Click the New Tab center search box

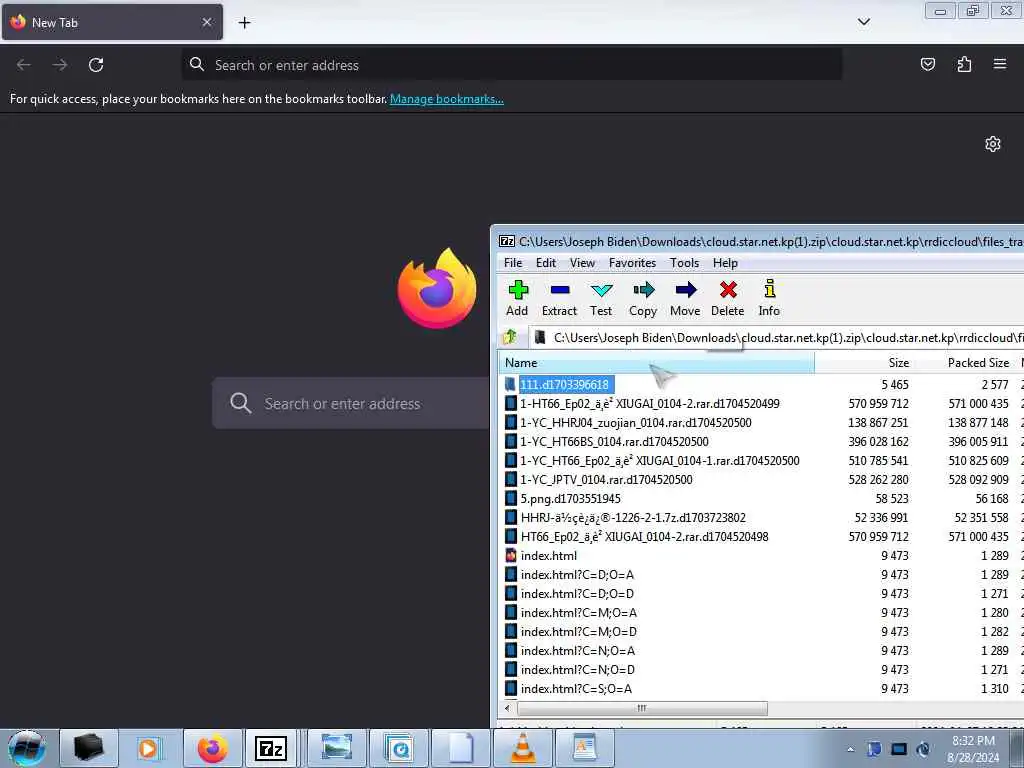[x=351, y=403]
